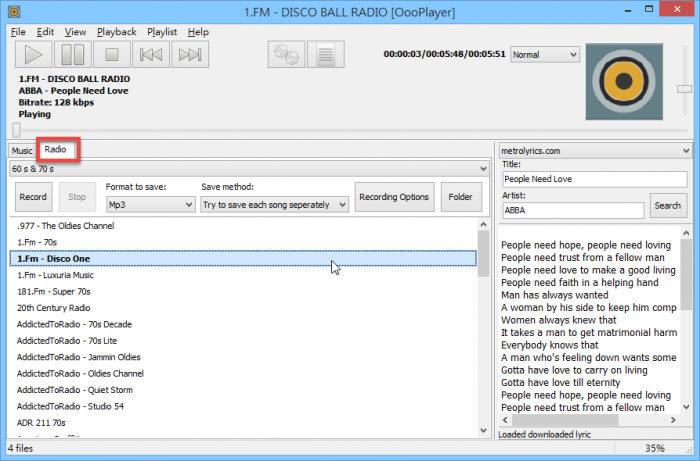Pause the playback
Screen dimensions: 700x461
[73, 54]
